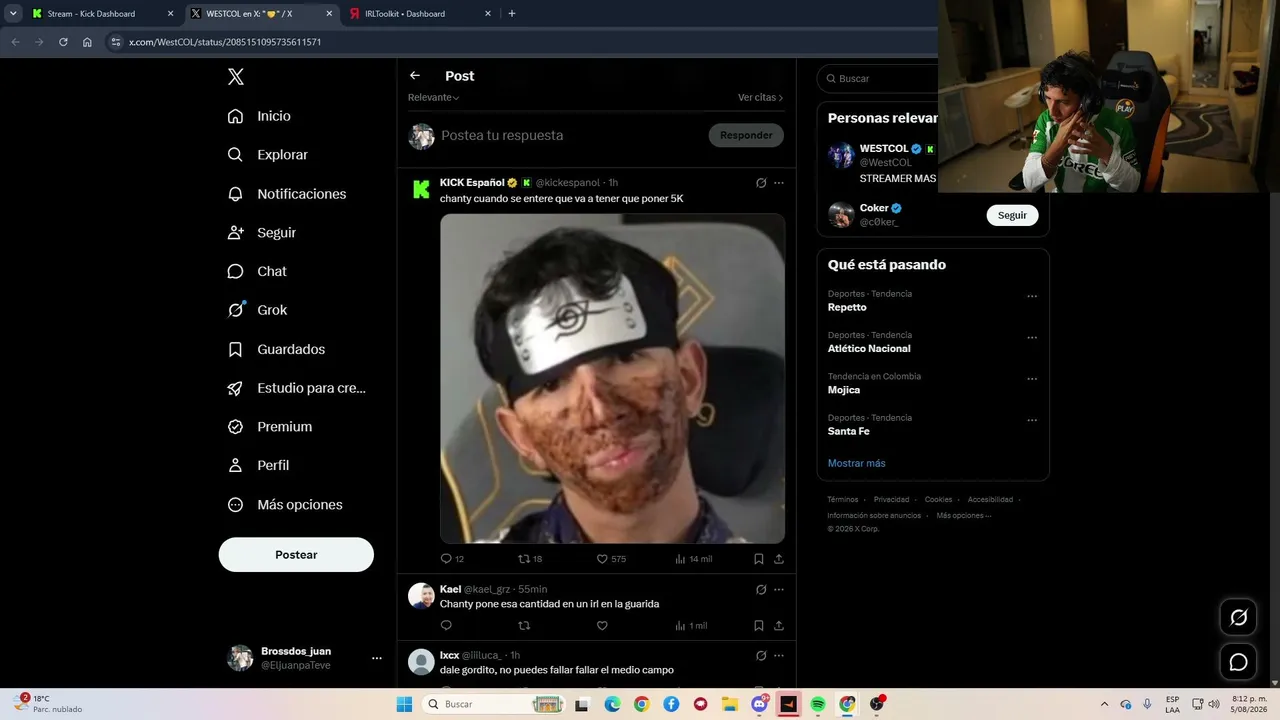Reply to Kael's comment
This screenshot has height=720, width=1280.
446,626
